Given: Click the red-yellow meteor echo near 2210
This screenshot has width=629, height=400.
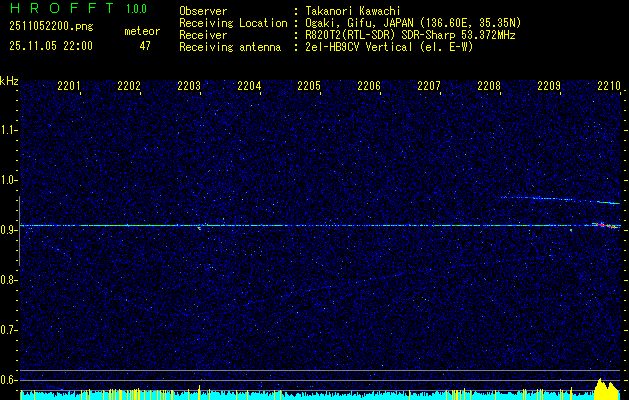Looking at the screenshot, I should [606, 225].
